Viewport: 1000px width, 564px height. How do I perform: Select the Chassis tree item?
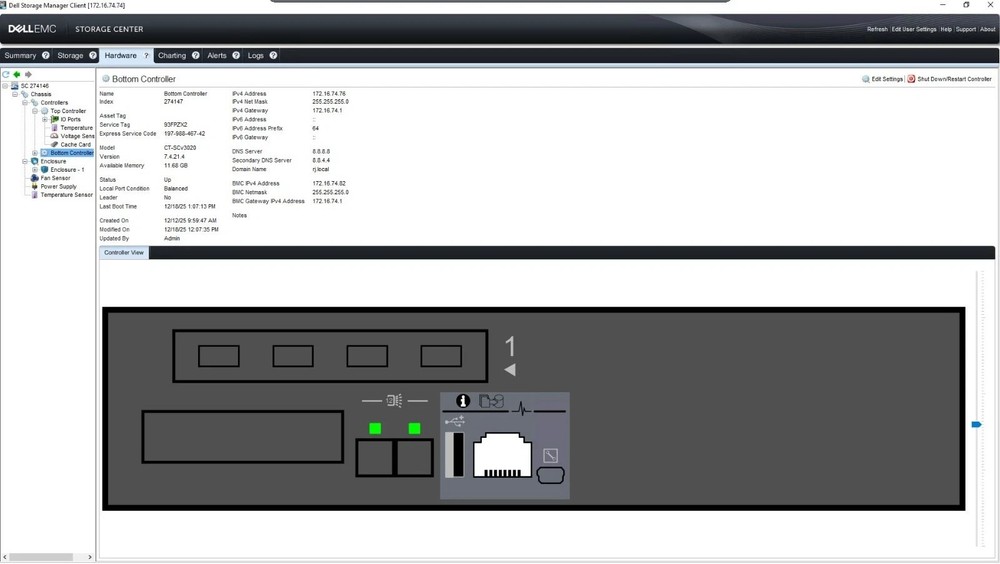point(41,94)
